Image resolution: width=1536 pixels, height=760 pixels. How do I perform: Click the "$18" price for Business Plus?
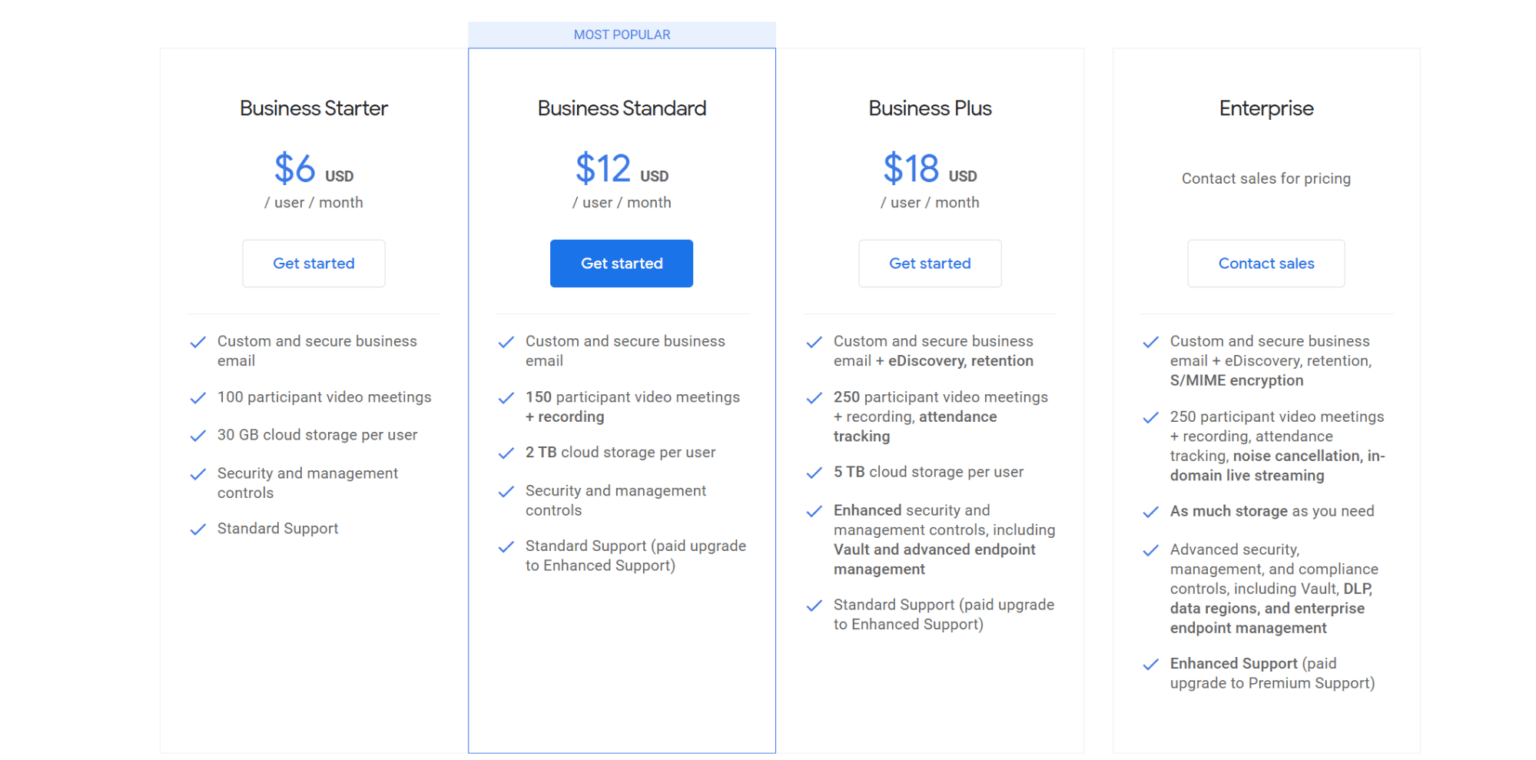(x=910, y=168)
